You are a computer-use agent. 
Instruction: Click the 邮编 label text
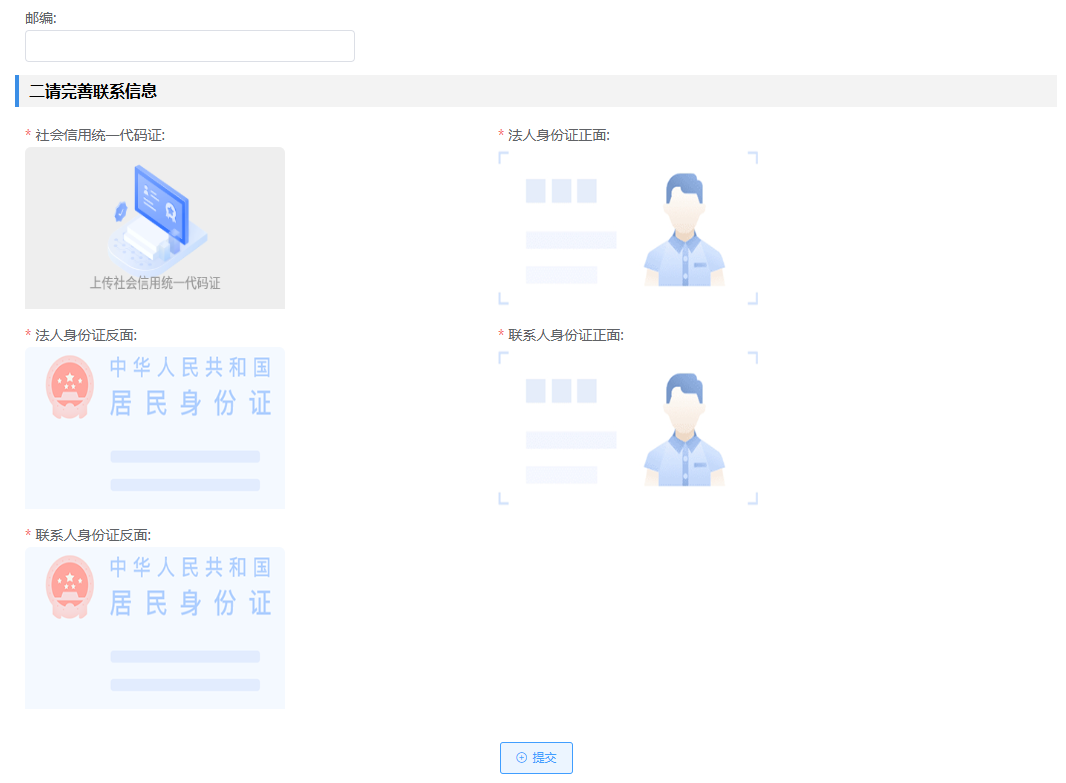(x=40, y=18)
